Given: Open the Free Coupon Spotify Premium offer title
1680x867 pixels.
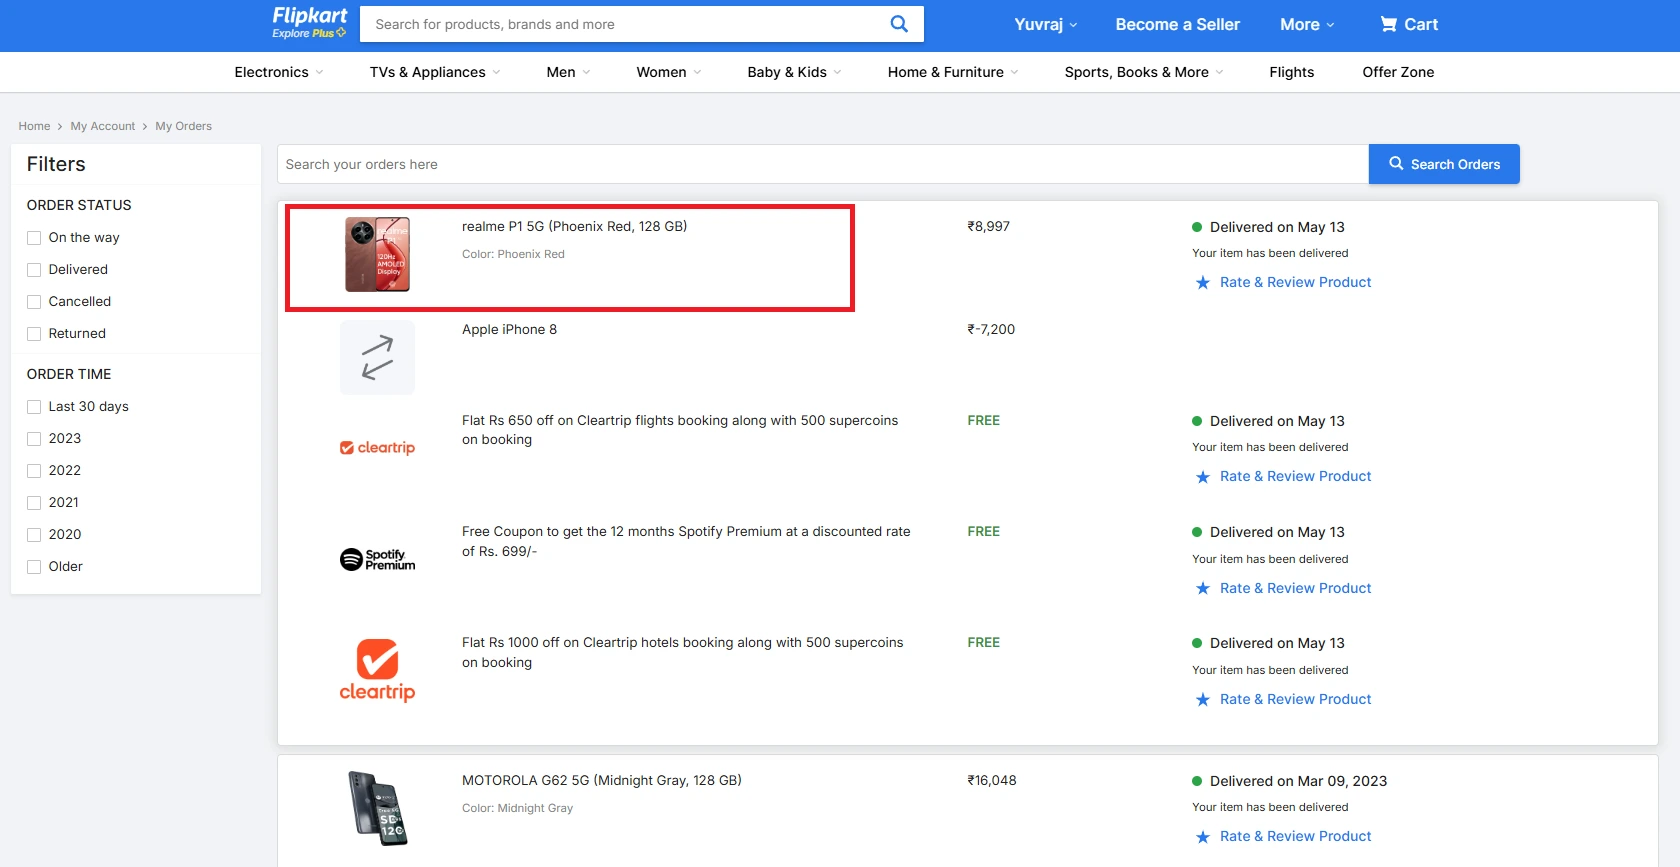Looking at the screenshot, I should (x=686, y=541).
